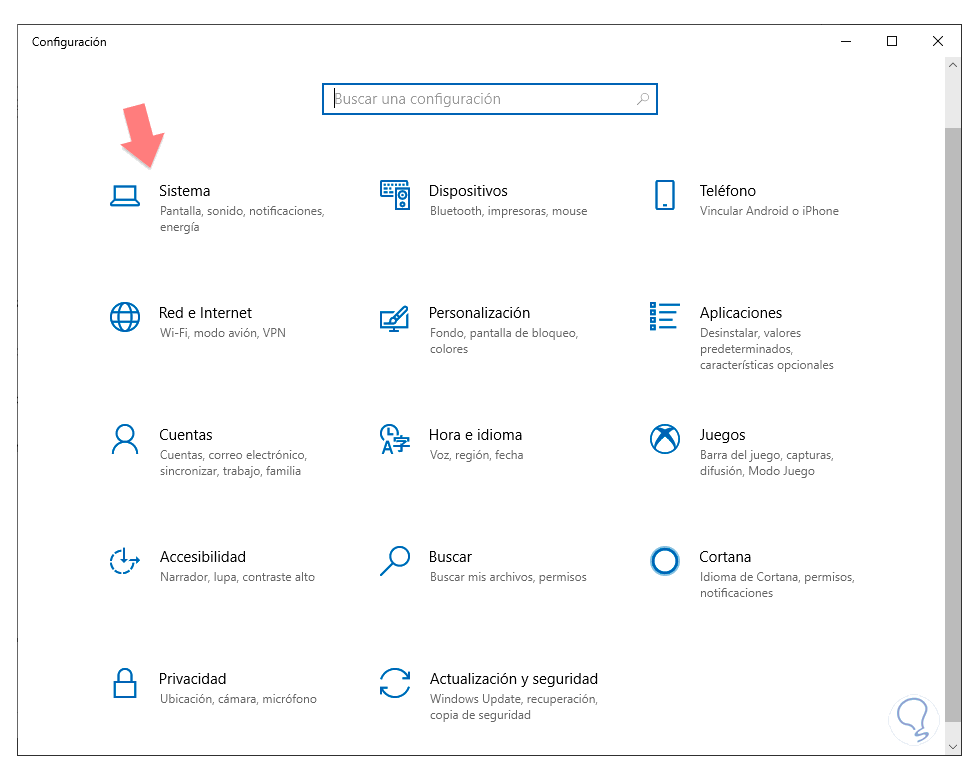980x781 pixels.
Task: Select the Cuentas heading
Action: pos(186,434)
